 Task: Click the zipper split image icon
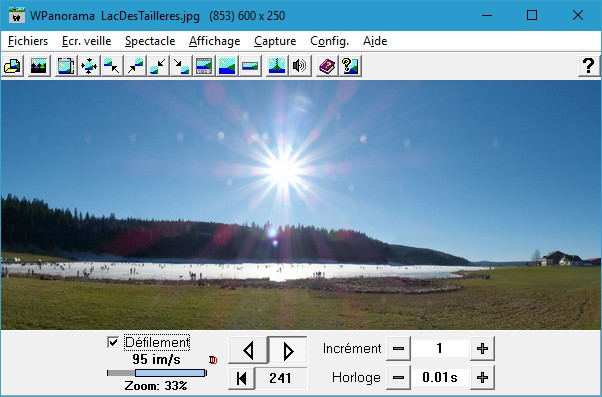tap(277, 66)
